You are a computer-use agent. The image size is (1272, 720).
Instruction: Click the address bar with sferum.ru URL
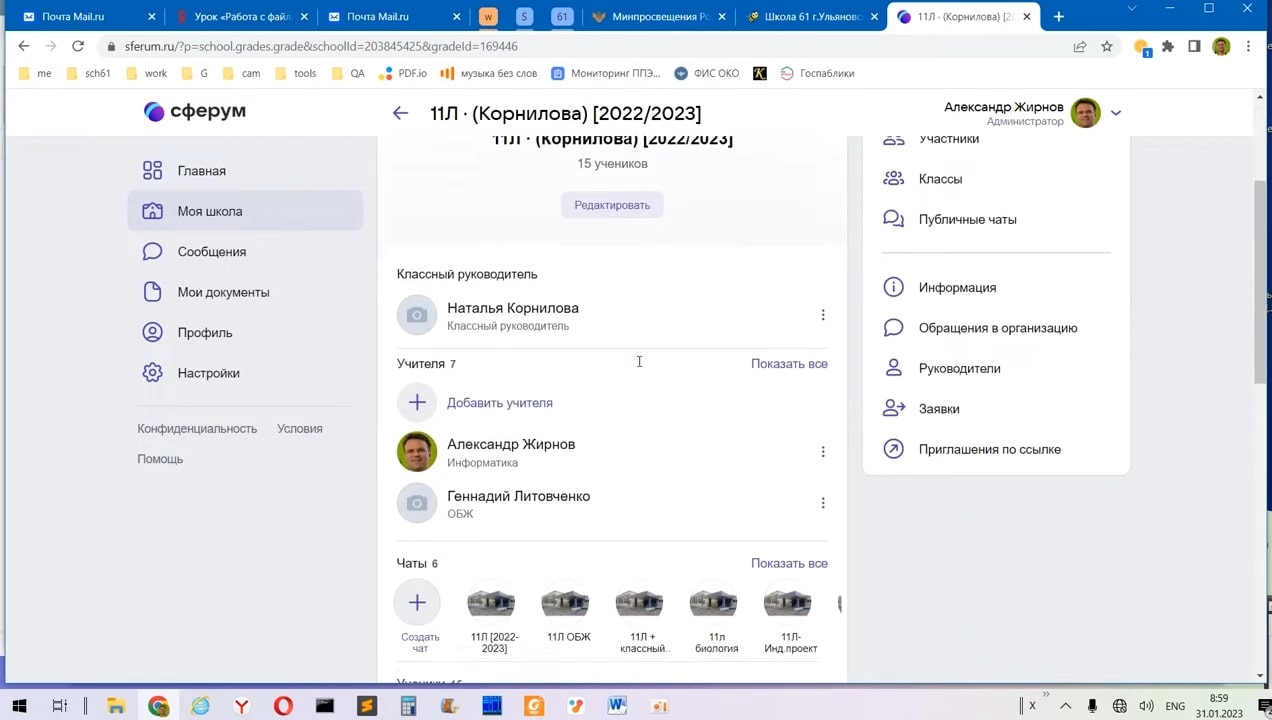coord(590,46)
